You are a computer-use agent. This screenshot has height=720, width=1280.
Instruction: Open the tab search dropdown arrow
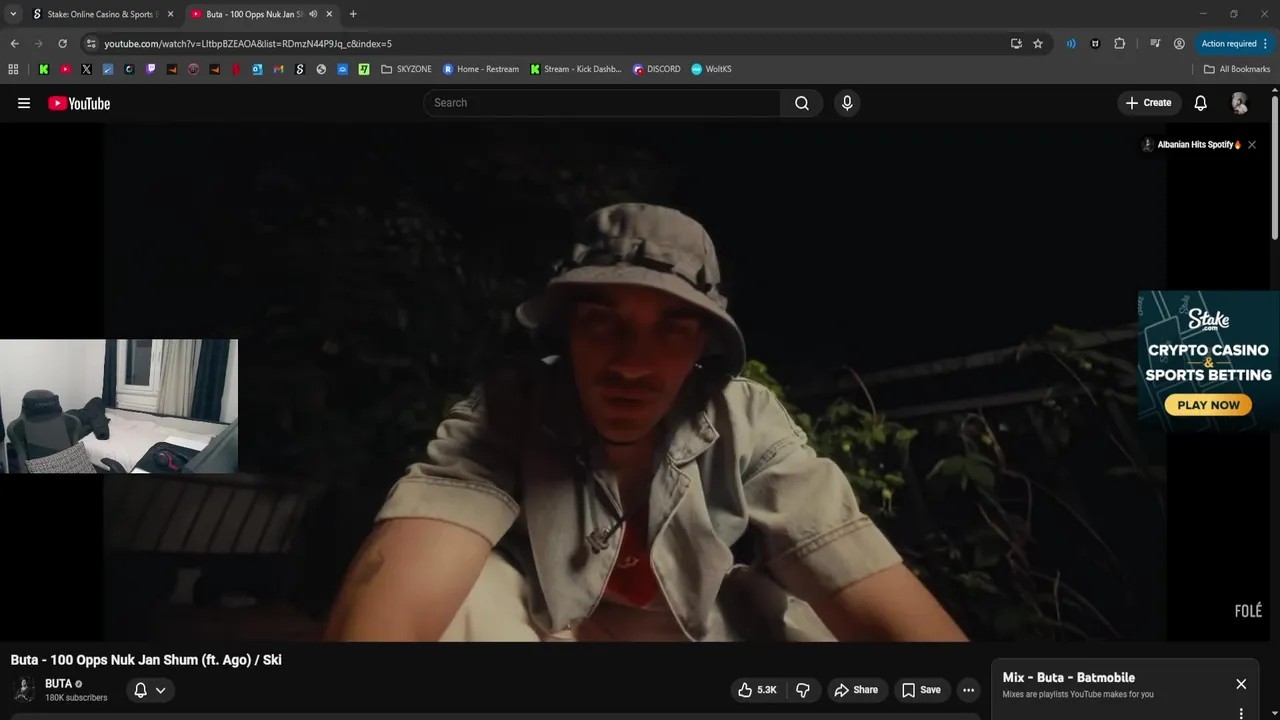pyautogui.click(x=13, y=14)
